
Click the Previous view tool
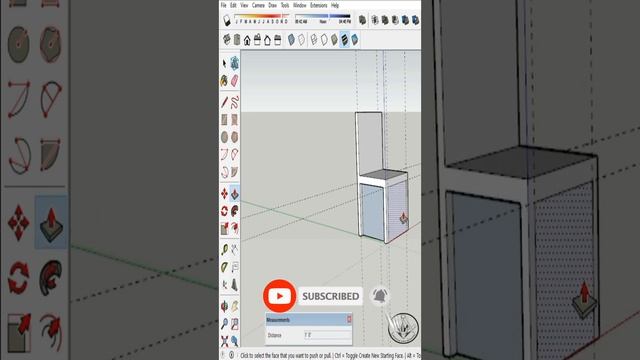click(x=235, y=340)
